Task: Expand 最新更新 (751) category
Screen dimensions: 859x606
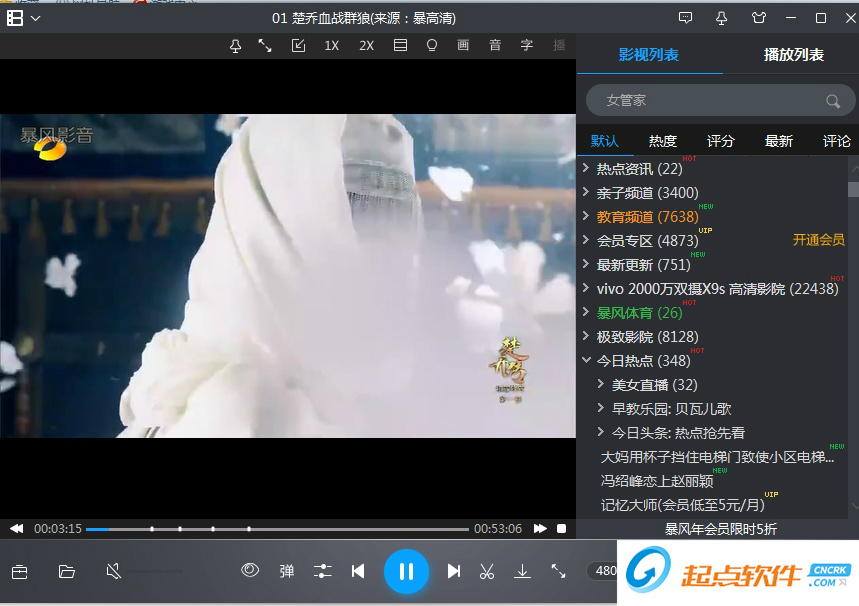Action: click(586, 264)
